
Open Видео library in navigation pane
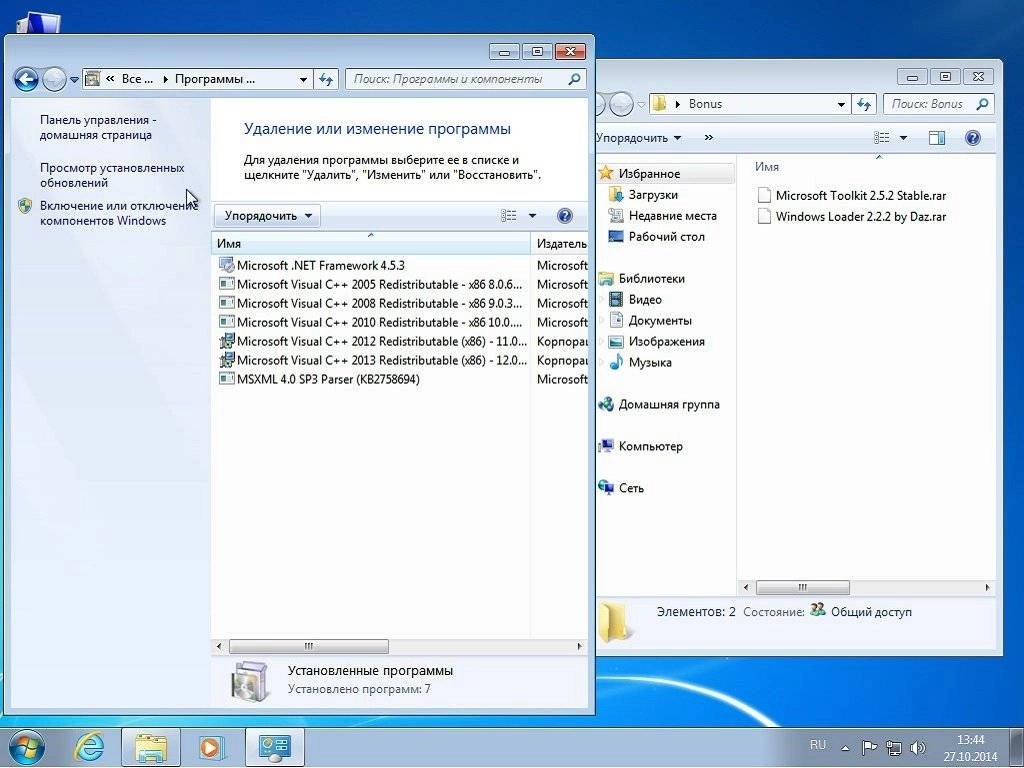[x=645, y=299]
